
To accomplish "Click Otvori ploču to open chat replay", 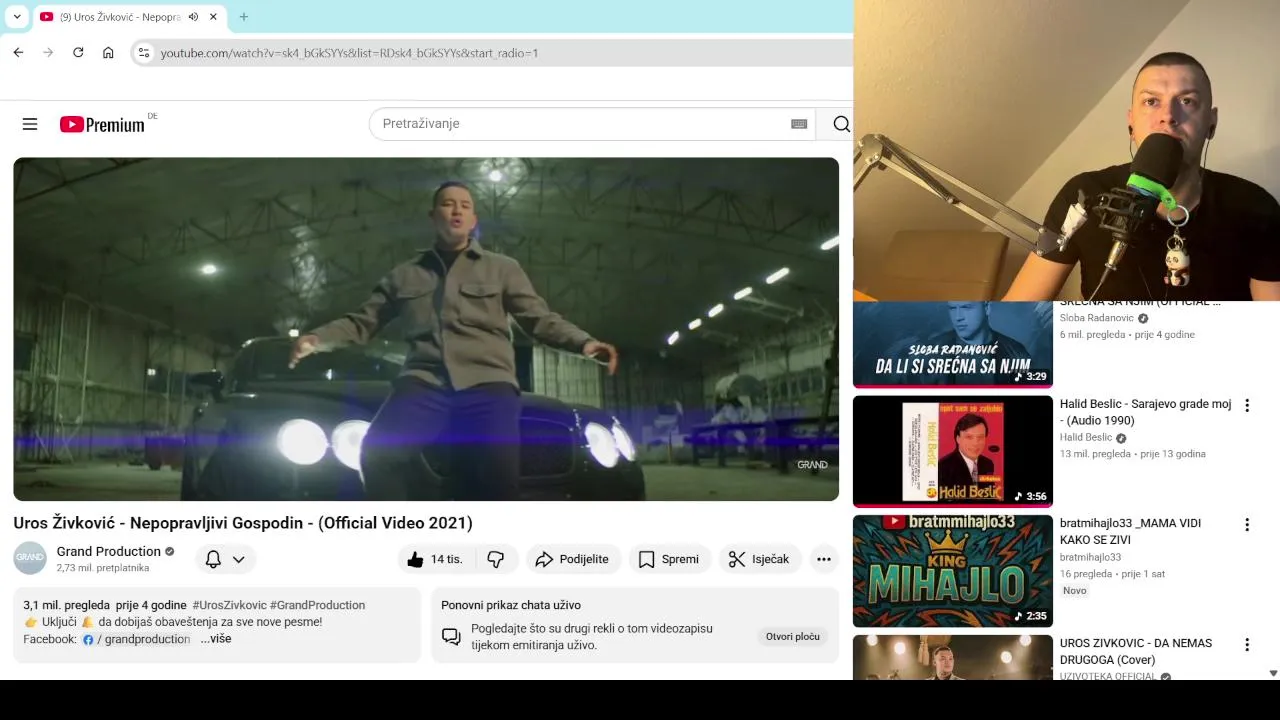I will (793, 637).
